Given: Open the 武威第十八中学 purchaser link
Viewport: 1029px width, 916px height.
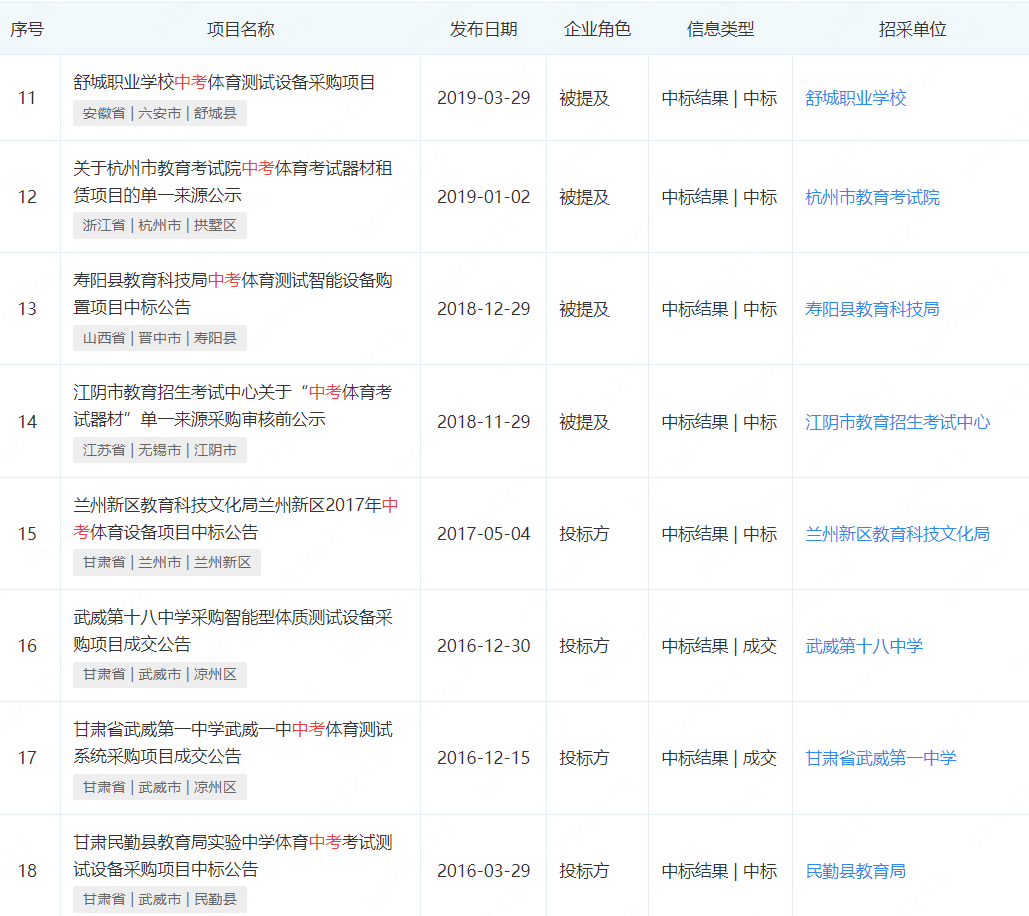Looking at the screenshot, I should point(864,646).
